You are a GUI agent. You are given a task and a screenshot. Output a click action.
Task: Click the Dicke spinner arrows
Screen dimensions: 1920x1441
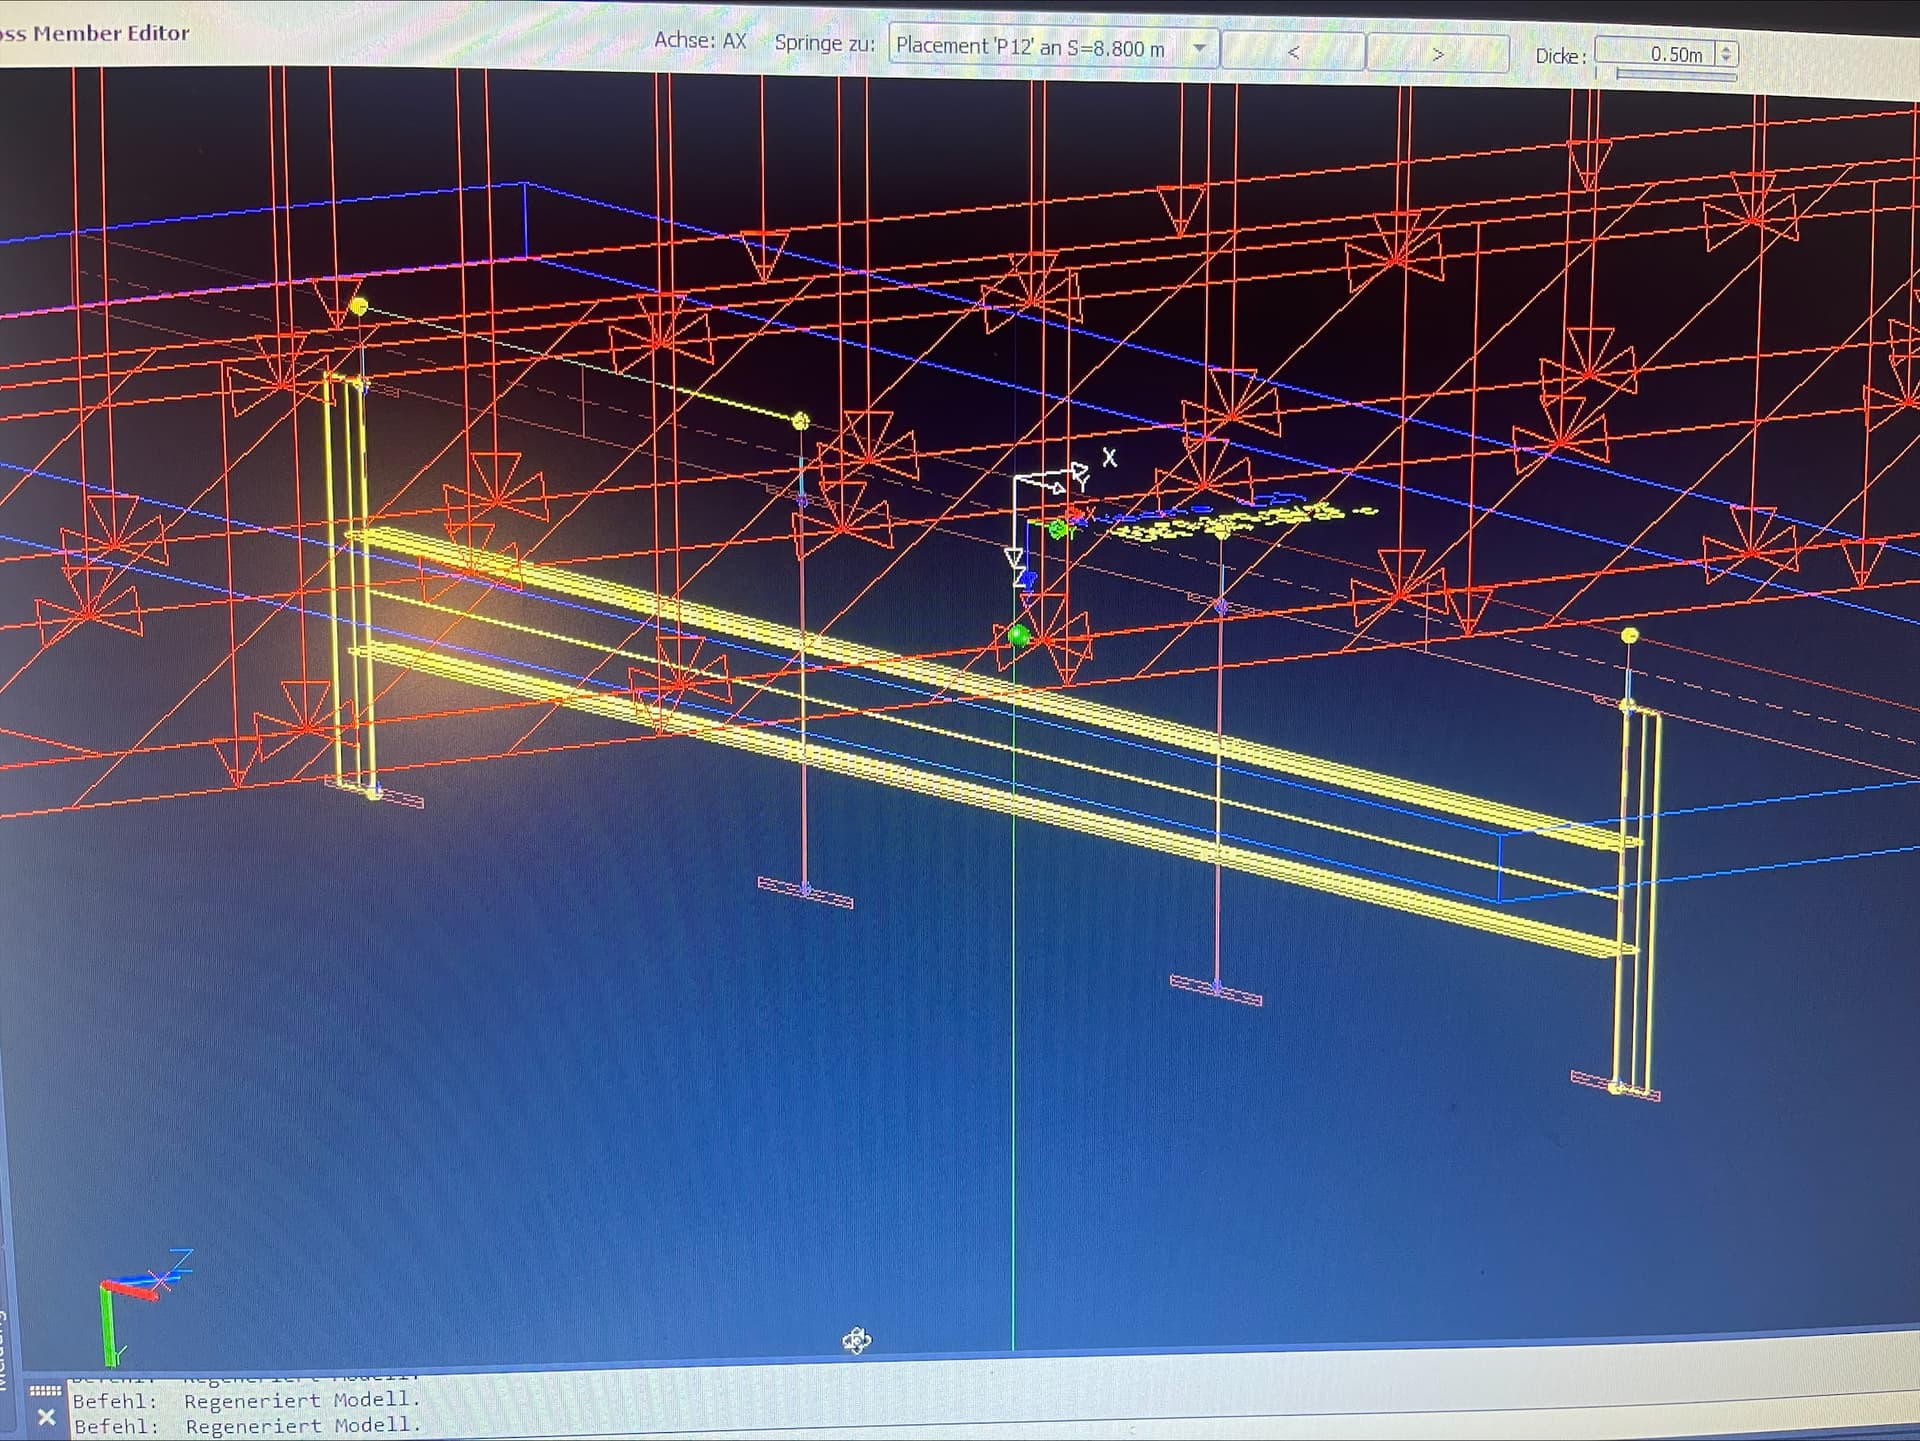[x=1727, y=54]
